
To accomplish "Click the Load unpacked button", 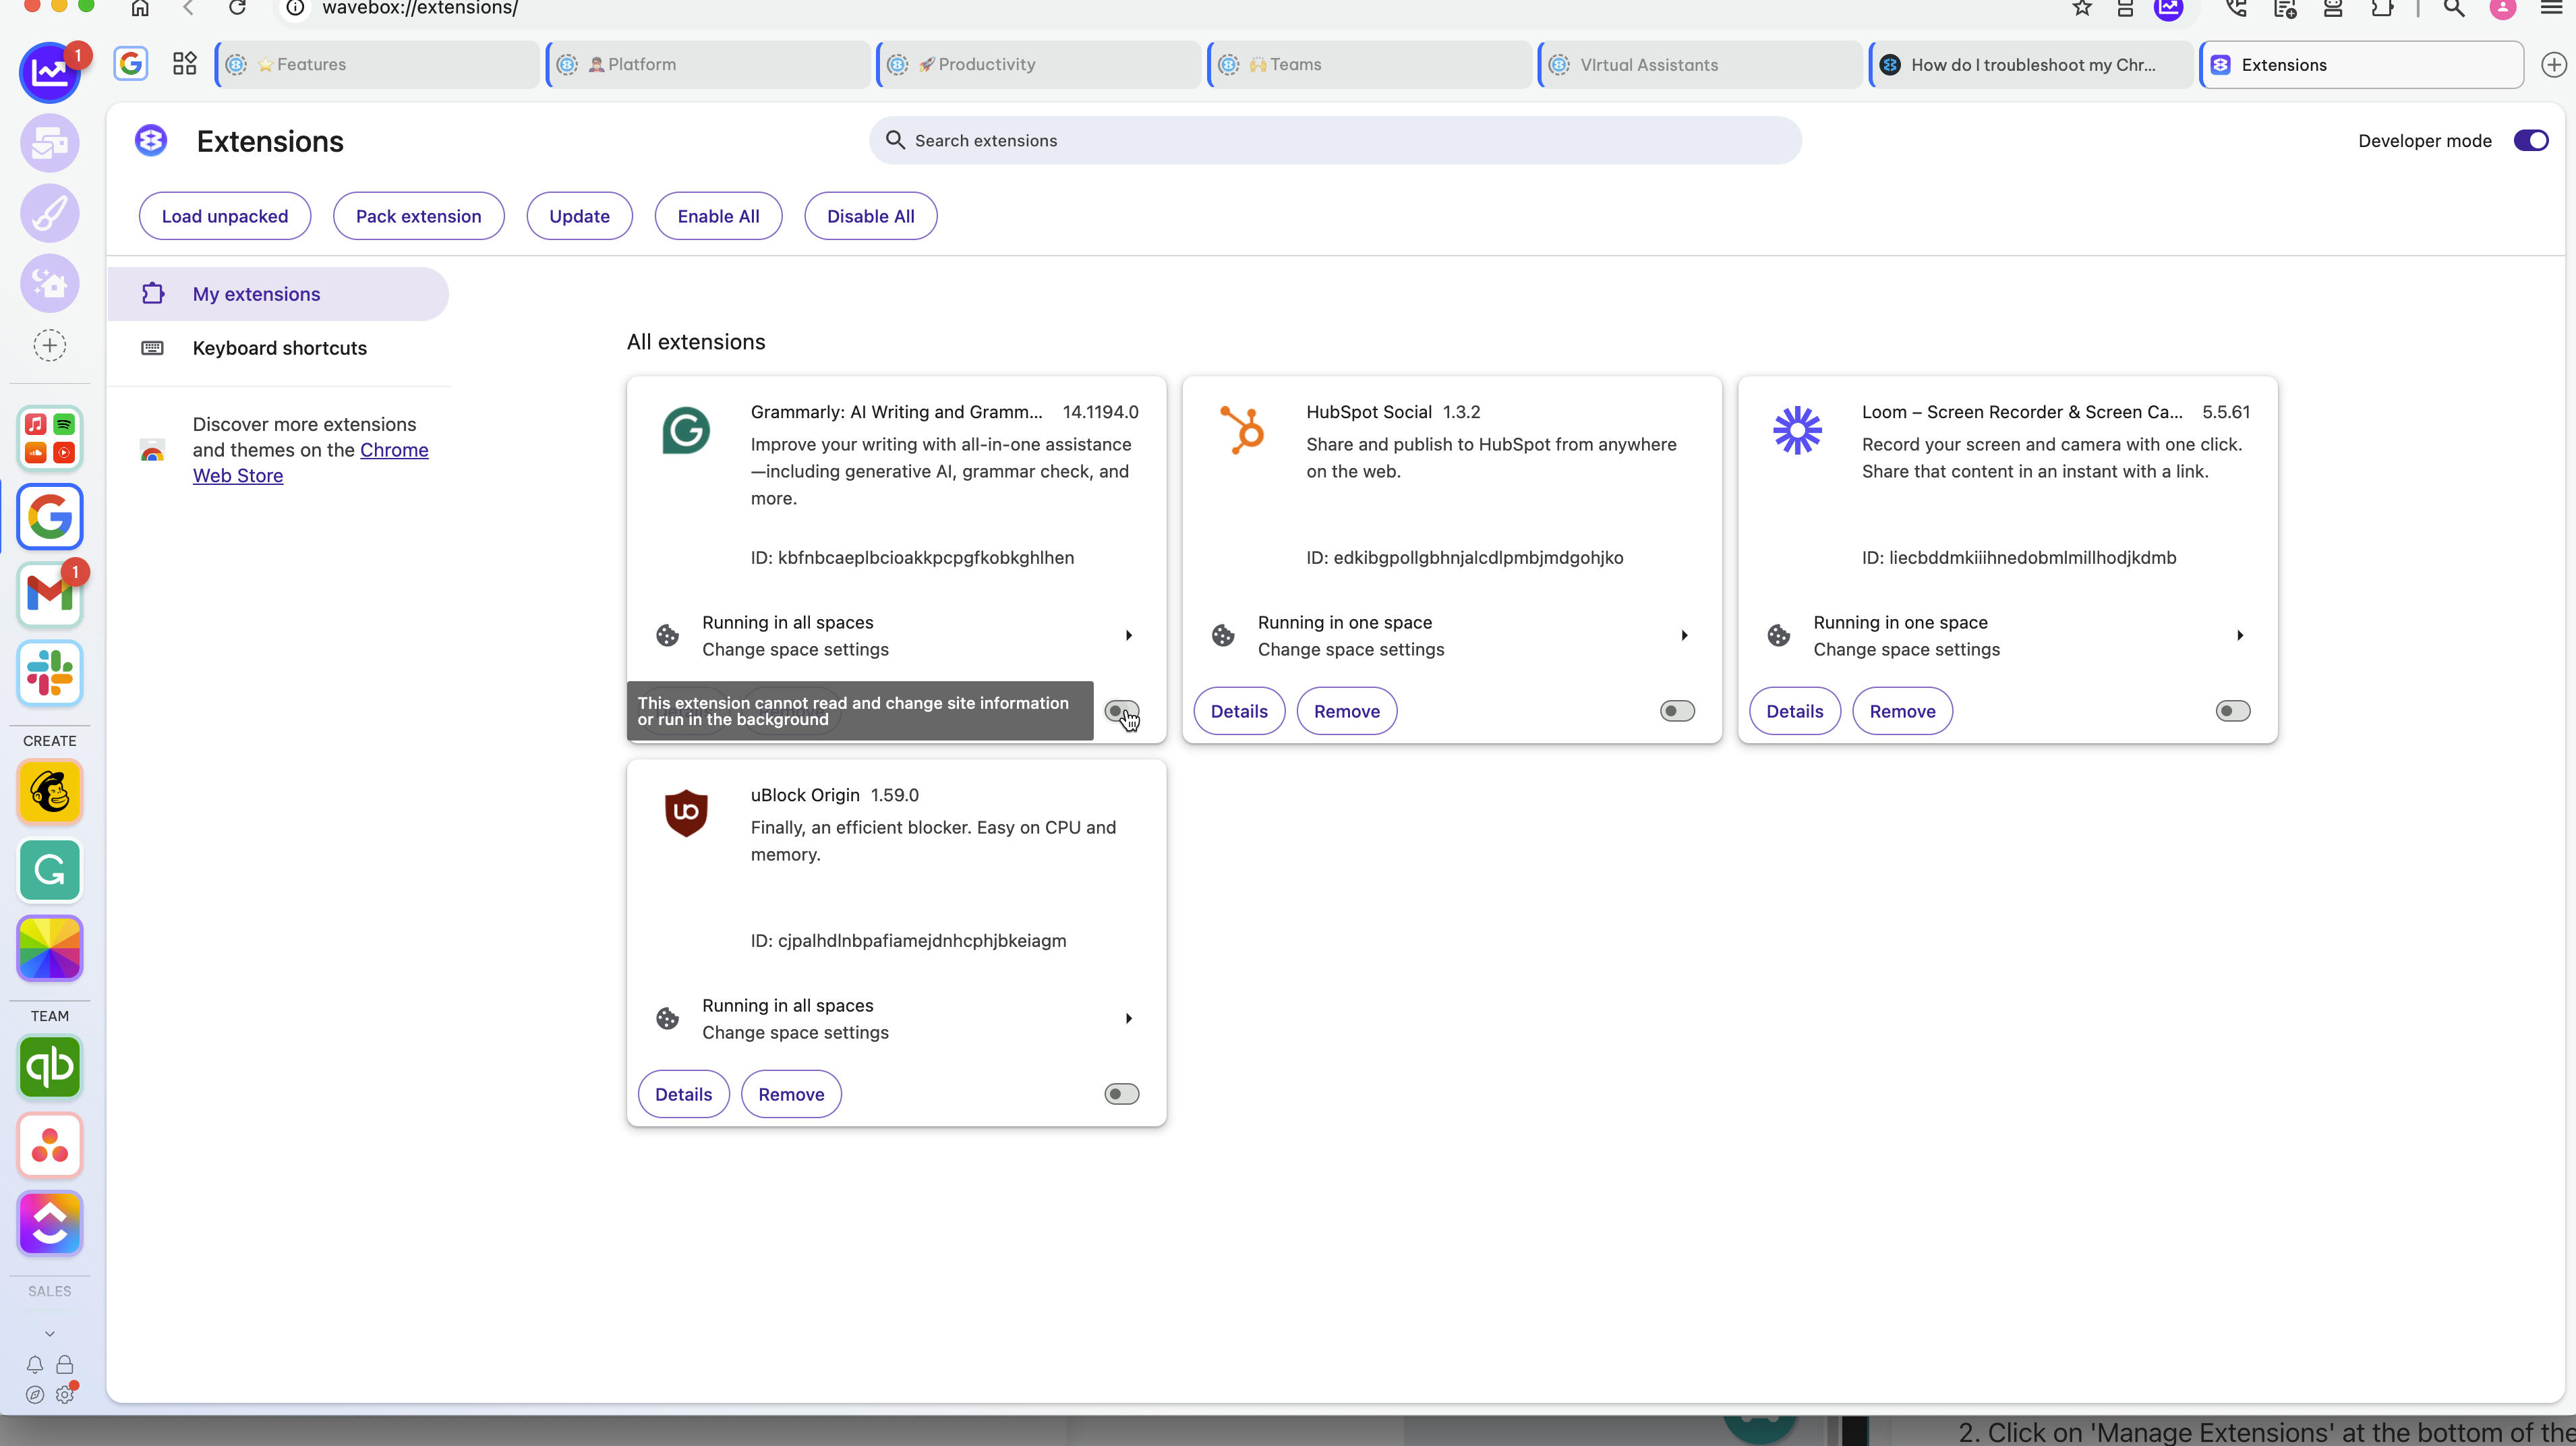I will 224,216.
